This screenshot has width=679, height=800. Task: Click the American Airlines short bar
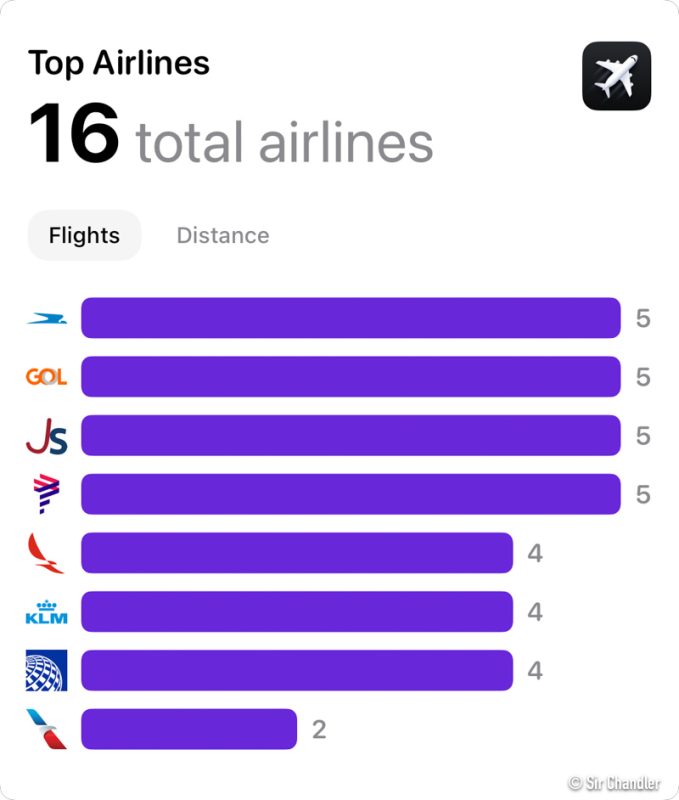(x=188, y=729)
